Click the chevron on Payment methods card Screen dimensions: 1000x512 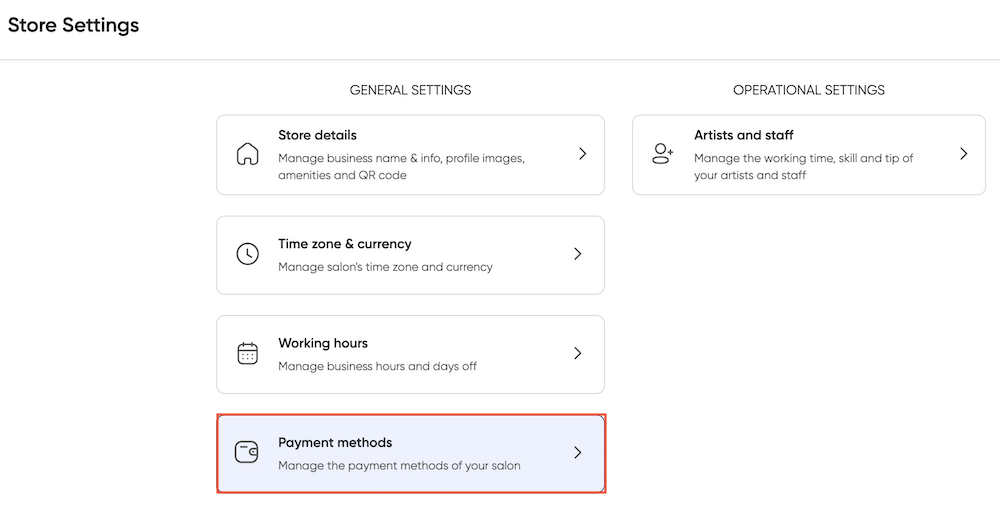pos(578,453)
